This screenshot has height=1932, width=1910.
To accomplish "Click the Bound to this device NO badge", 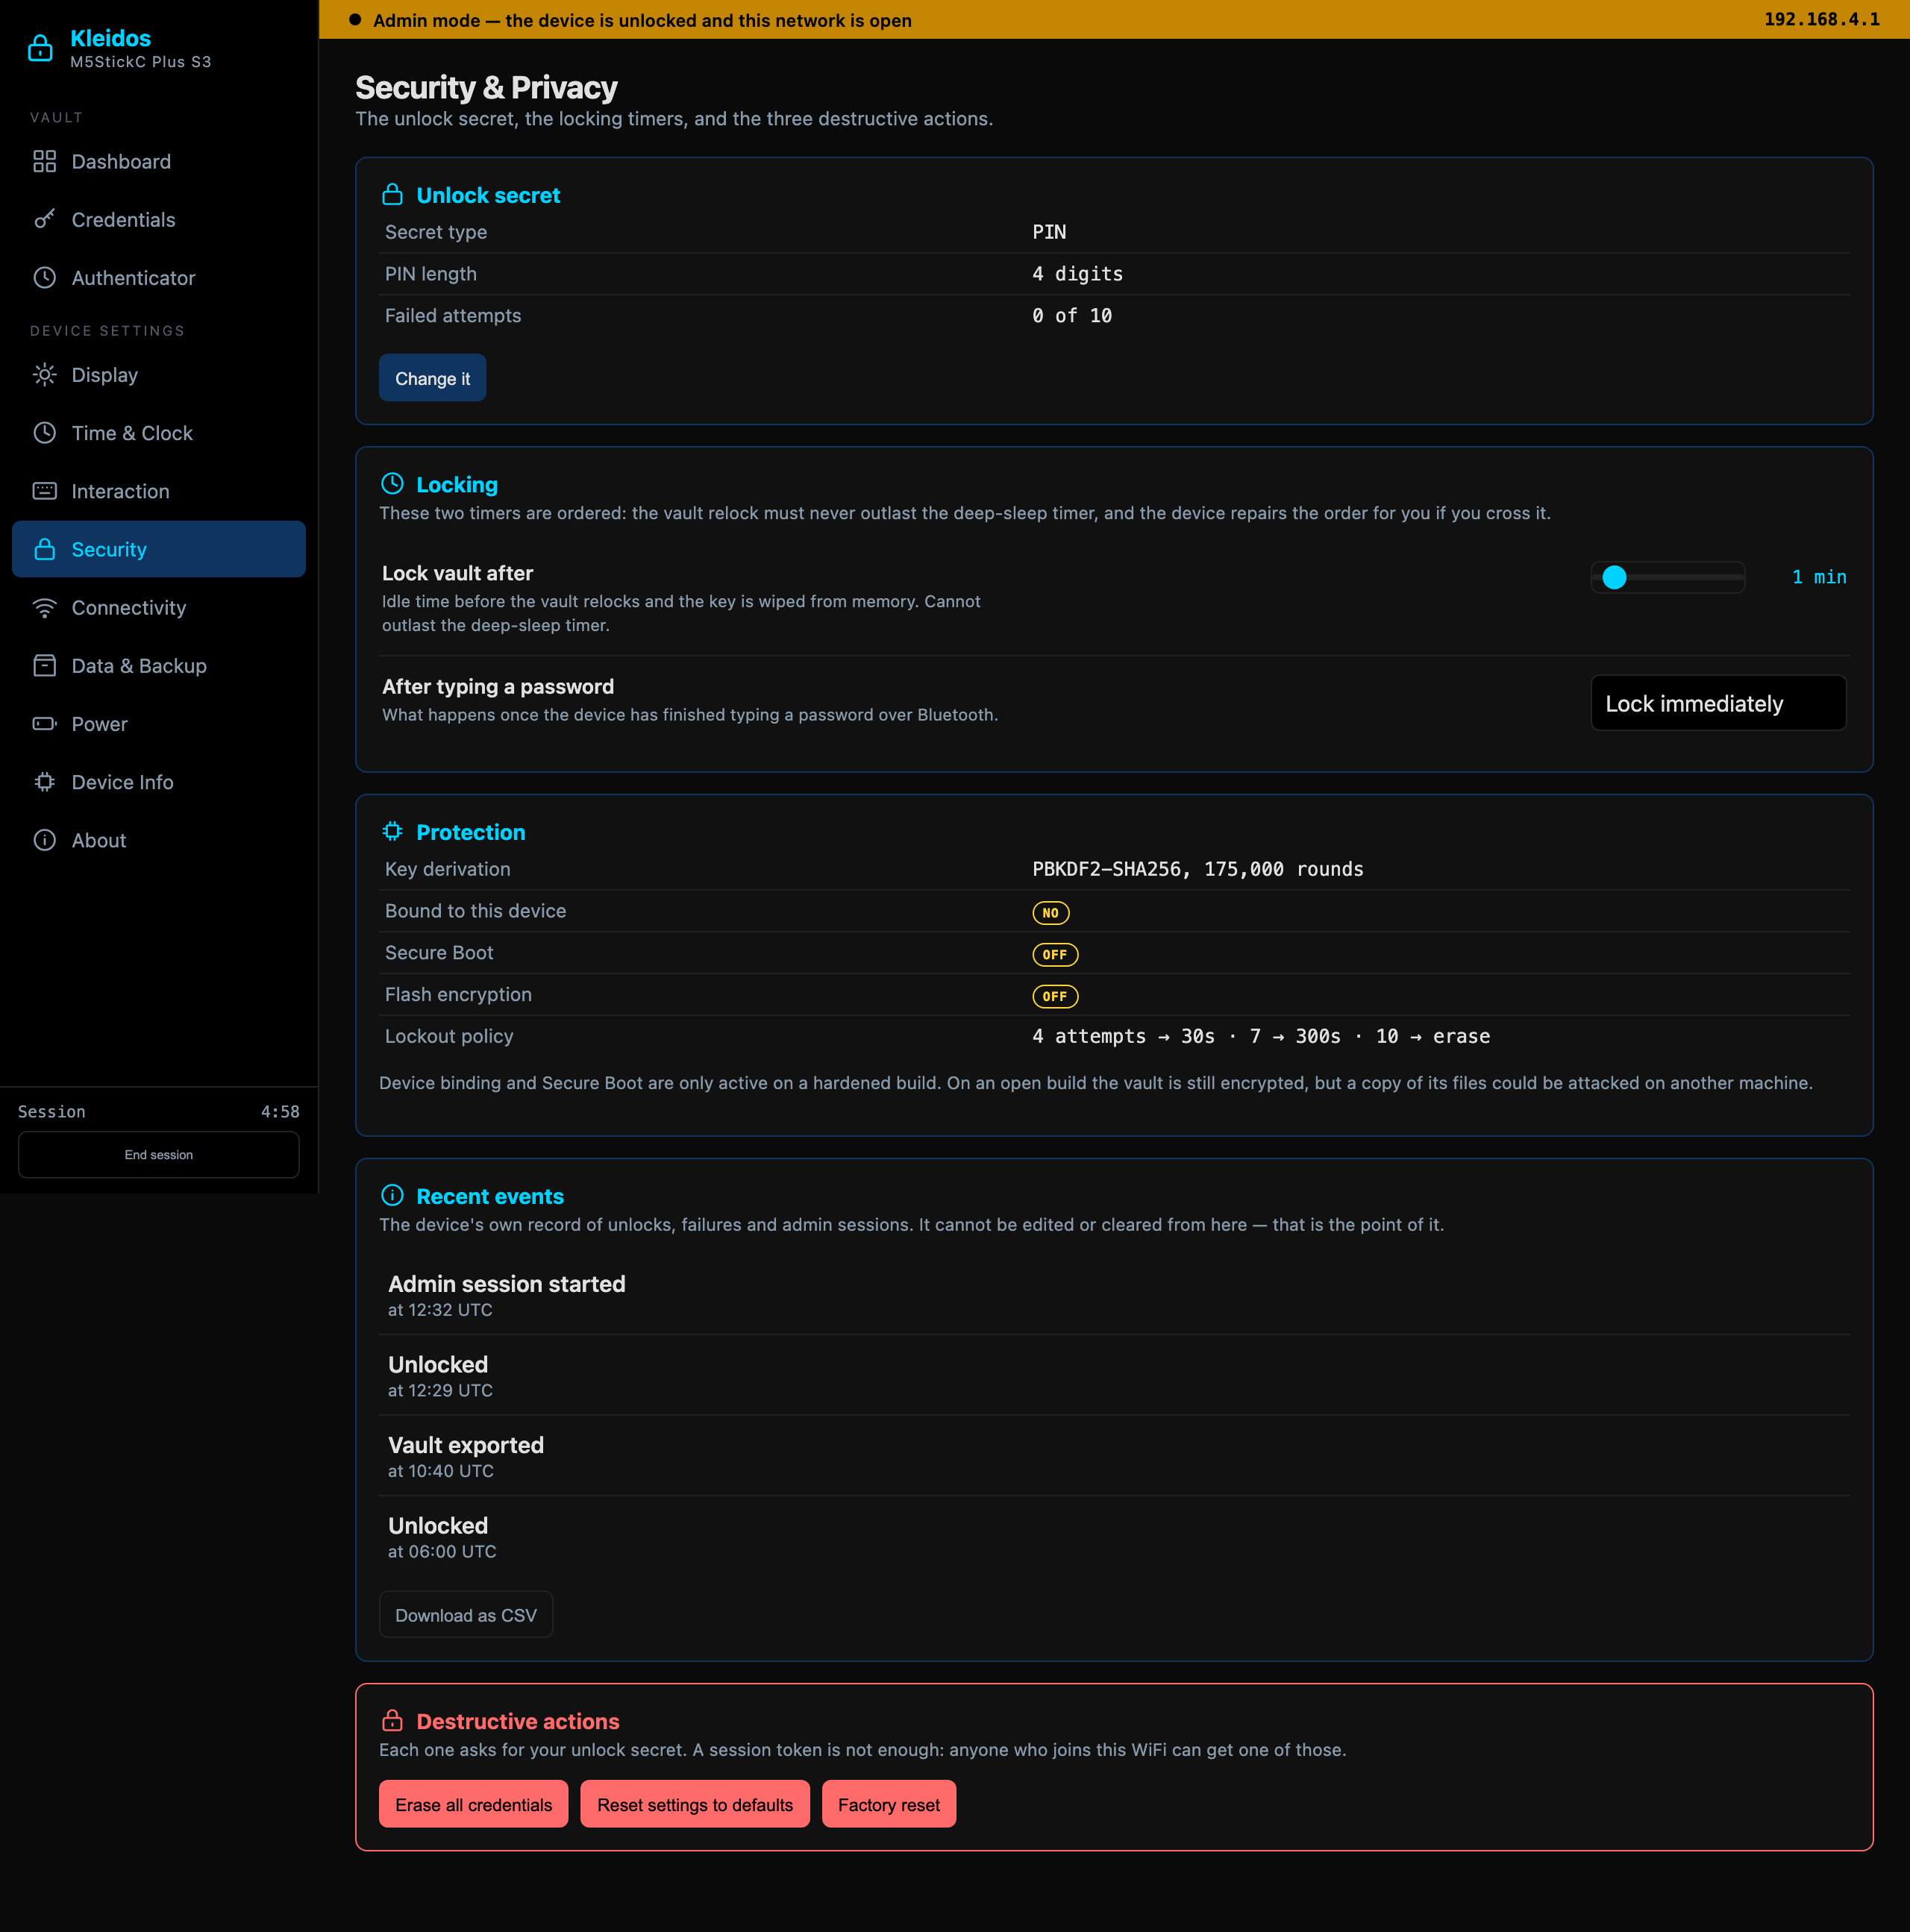I will tap(1050, 912).
